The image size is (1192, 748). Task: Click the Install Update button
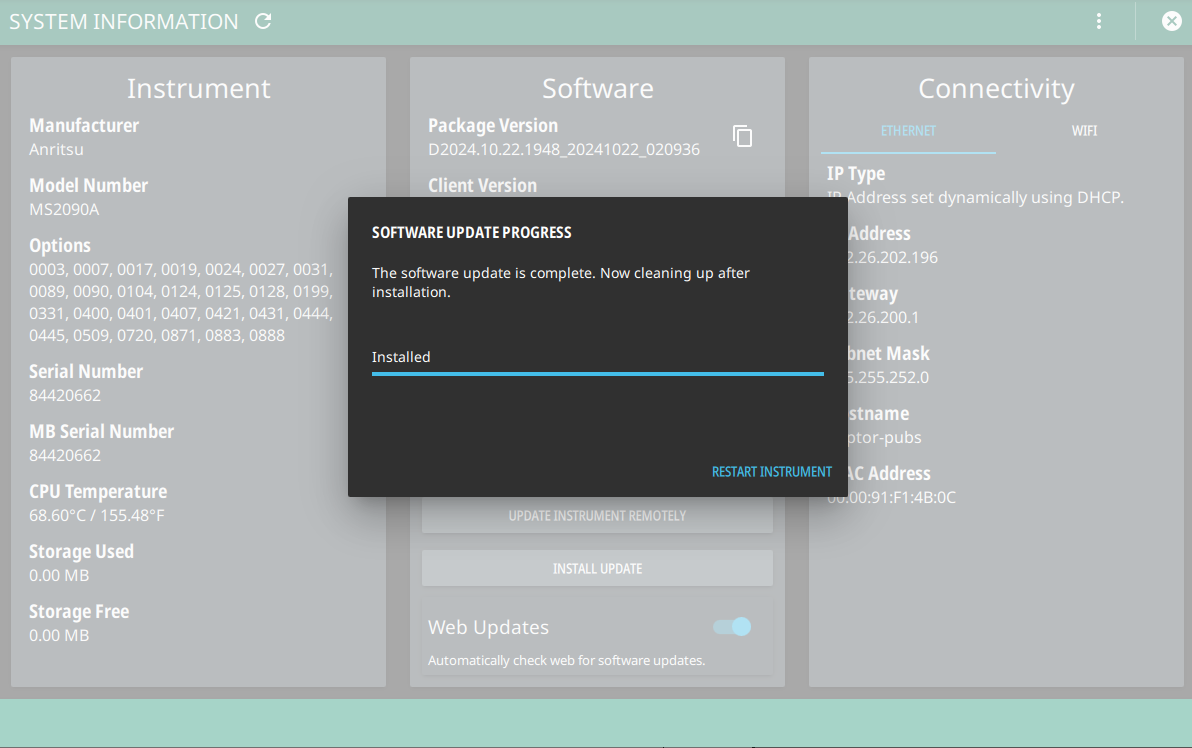(597, 568)
